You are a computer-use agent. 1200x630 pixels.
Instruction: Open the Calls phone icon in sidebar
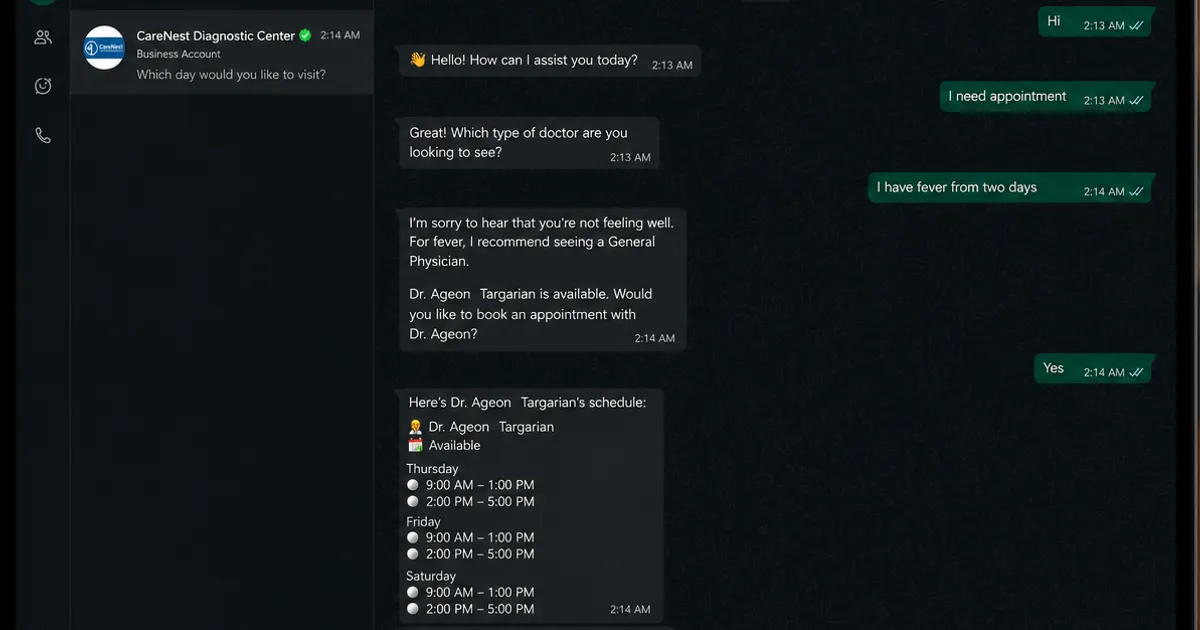pyautogui.click(x=43, y=136)
